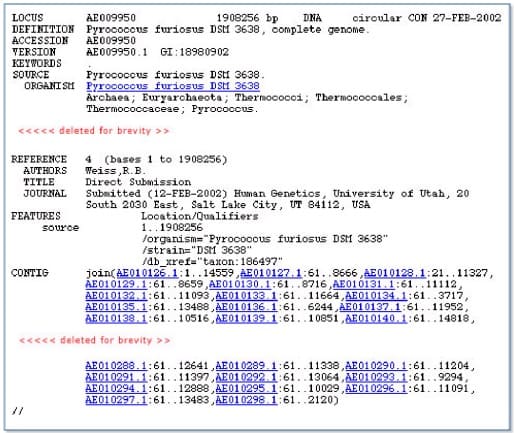This screenshot has height=433, width=514.
Task: Open contig link AE010288.1
Action: click(116, 366)
